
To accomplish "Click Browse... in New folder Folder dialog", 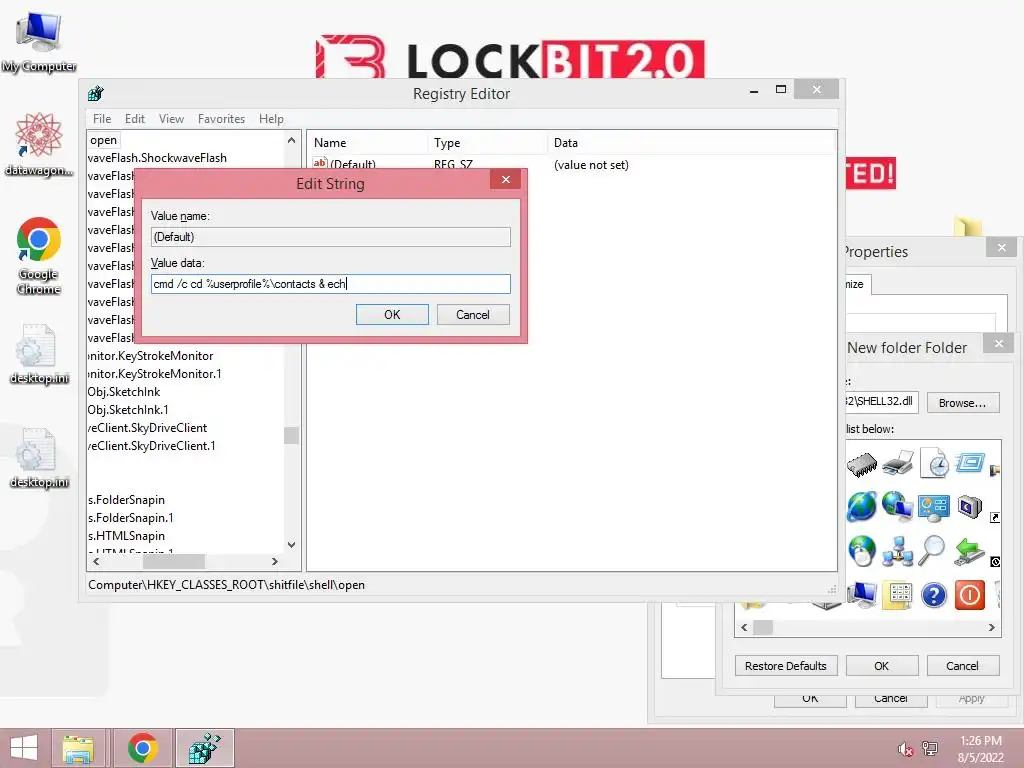I will coord(963,403).
